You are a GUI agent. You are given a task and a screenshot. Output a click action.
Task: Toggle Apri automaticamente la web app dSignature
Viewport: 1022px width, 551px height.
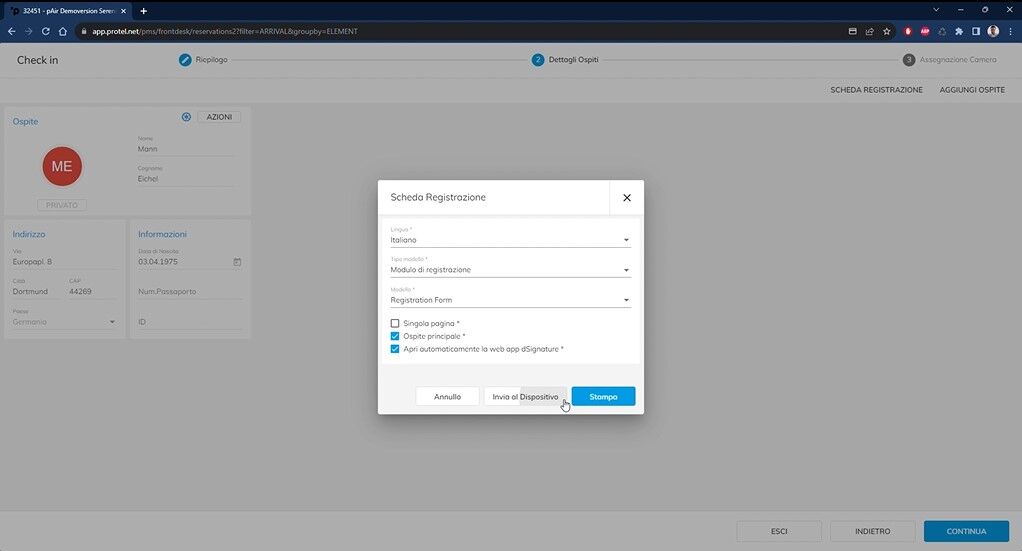[395, 349]
